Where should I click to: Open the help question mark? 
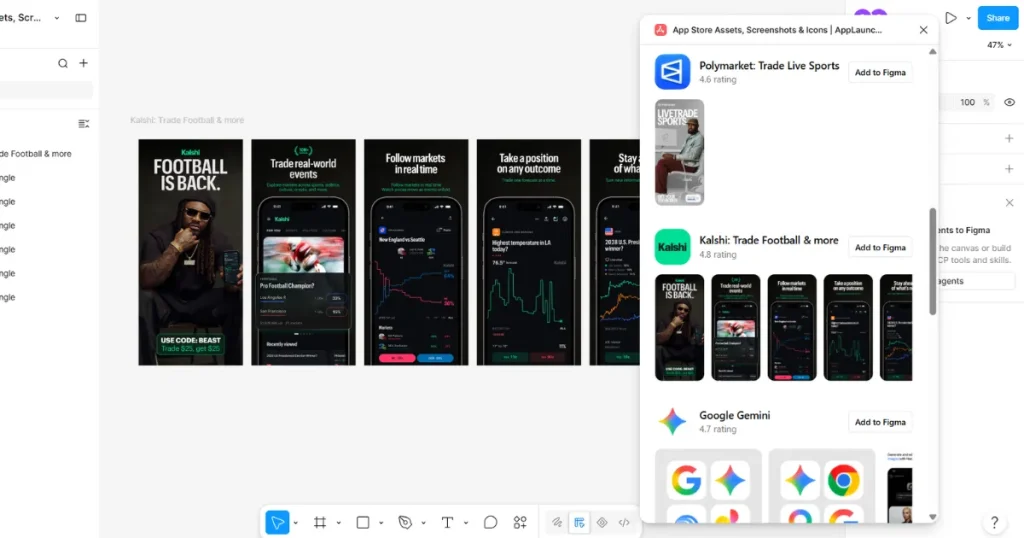pos(994,522)
